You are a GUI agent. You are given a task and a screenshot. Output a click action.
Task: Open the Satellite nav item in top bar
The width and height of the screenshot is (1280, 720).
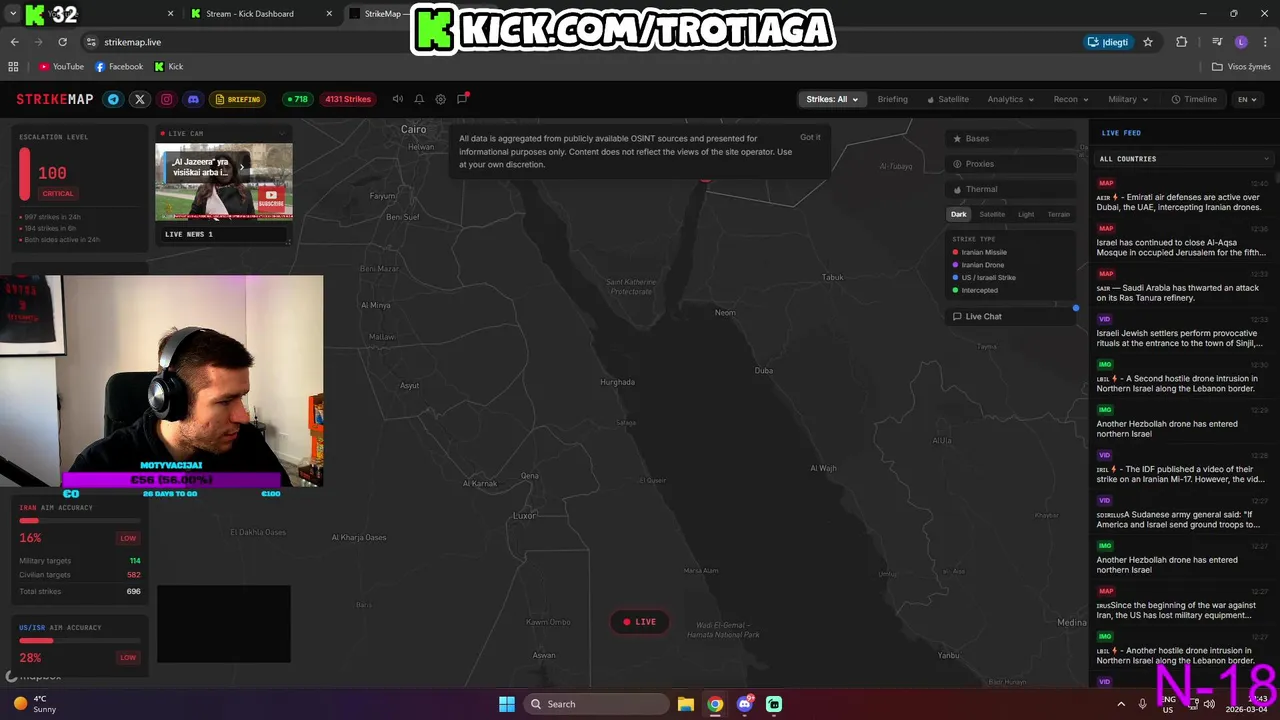coord(947,99)
